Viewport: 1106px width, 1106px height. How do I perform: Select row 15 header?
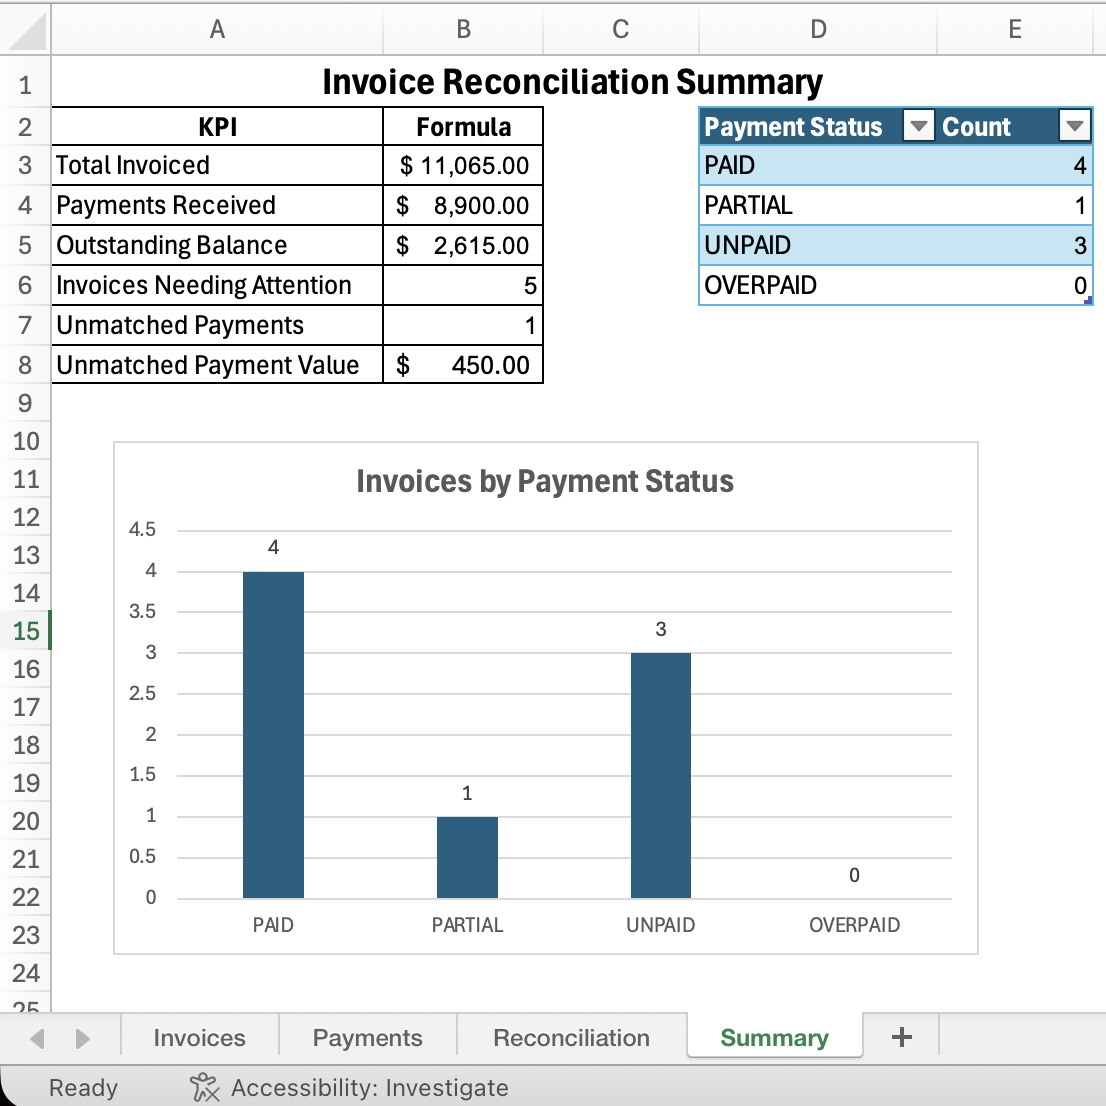(25, 631)
